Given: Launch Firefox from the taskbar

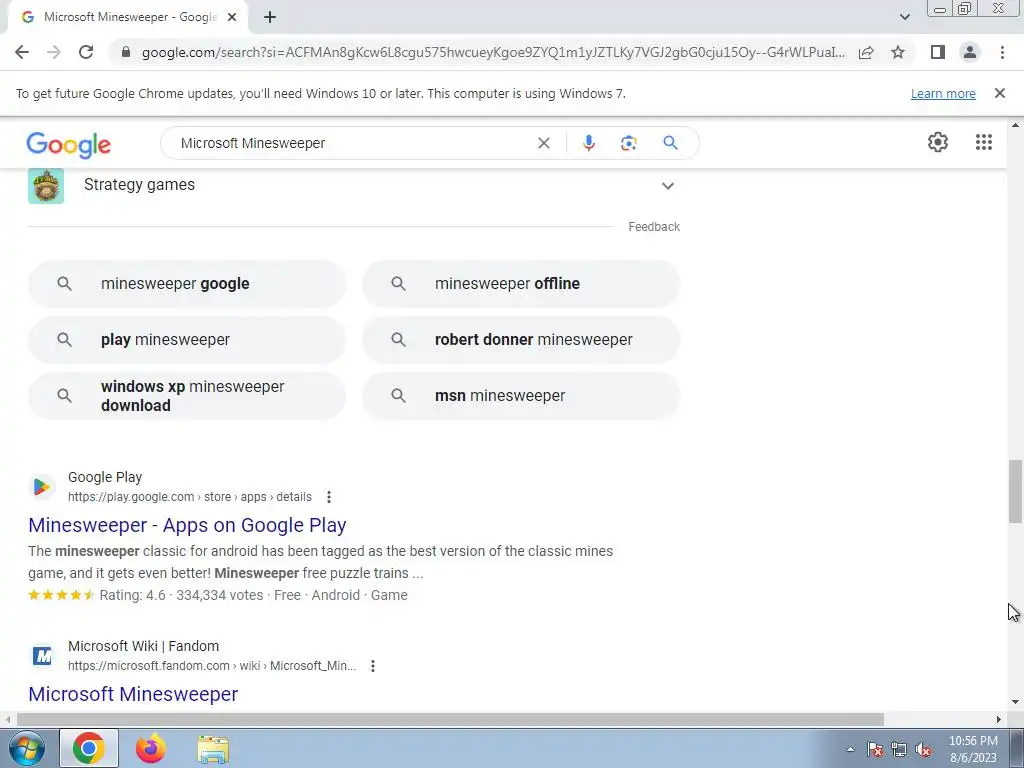Looking at the screenshot, I should 150,748.
